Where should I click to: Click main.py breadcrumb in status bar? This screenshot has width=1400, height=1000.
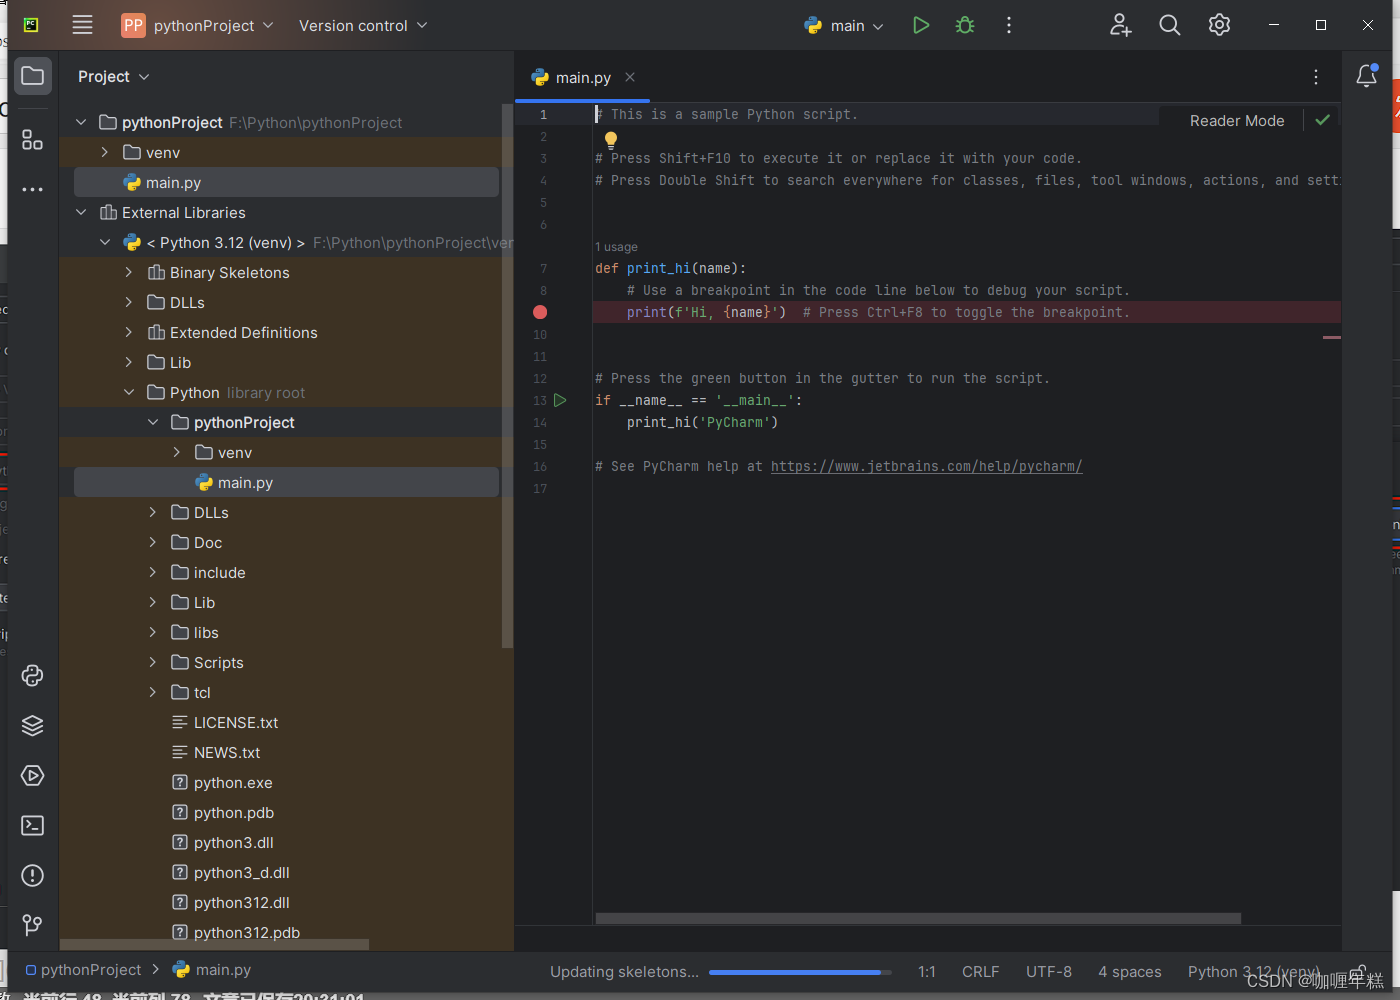212,970
